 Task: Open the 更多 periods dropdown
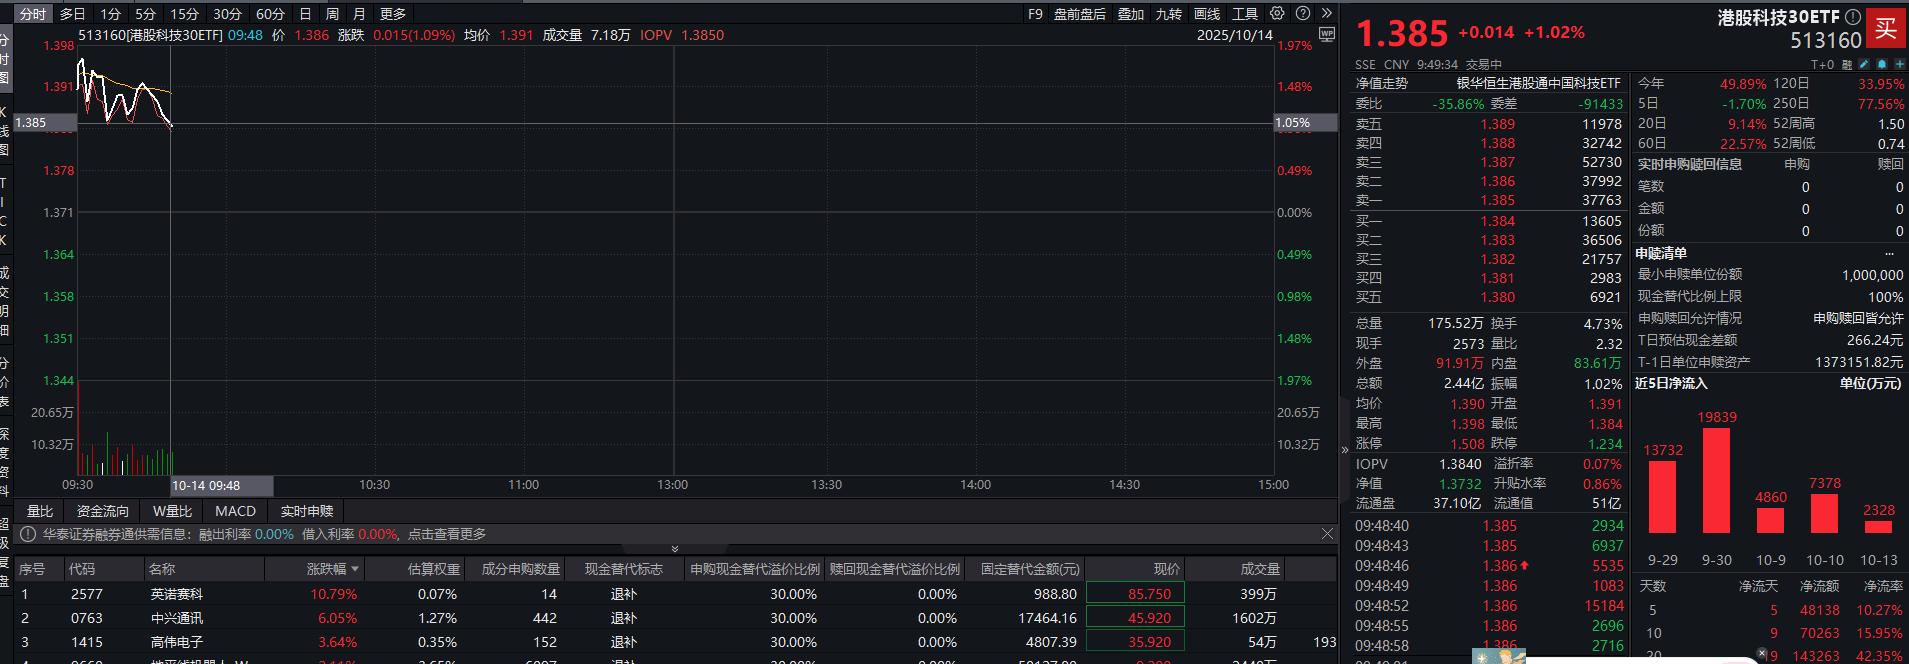[393, 14]
